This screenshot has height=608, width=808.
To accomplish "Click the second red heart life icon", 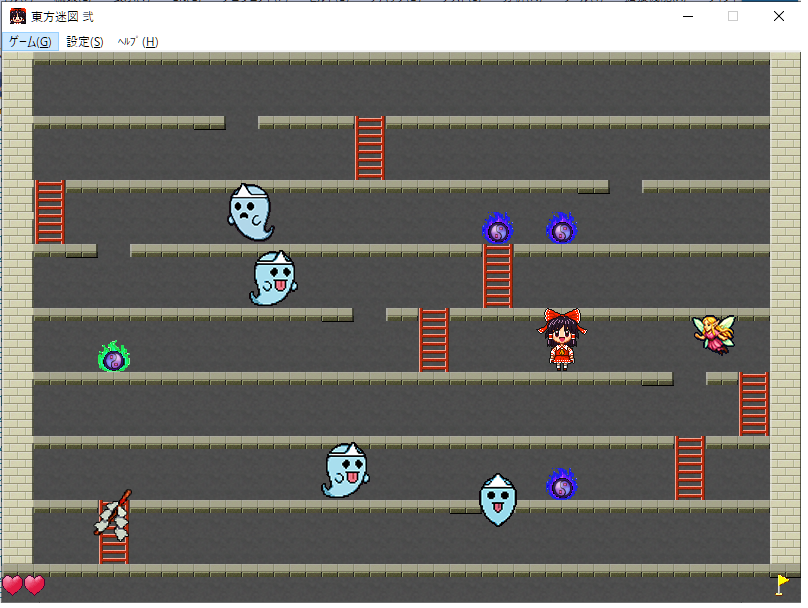I will (x=35, y=585).
